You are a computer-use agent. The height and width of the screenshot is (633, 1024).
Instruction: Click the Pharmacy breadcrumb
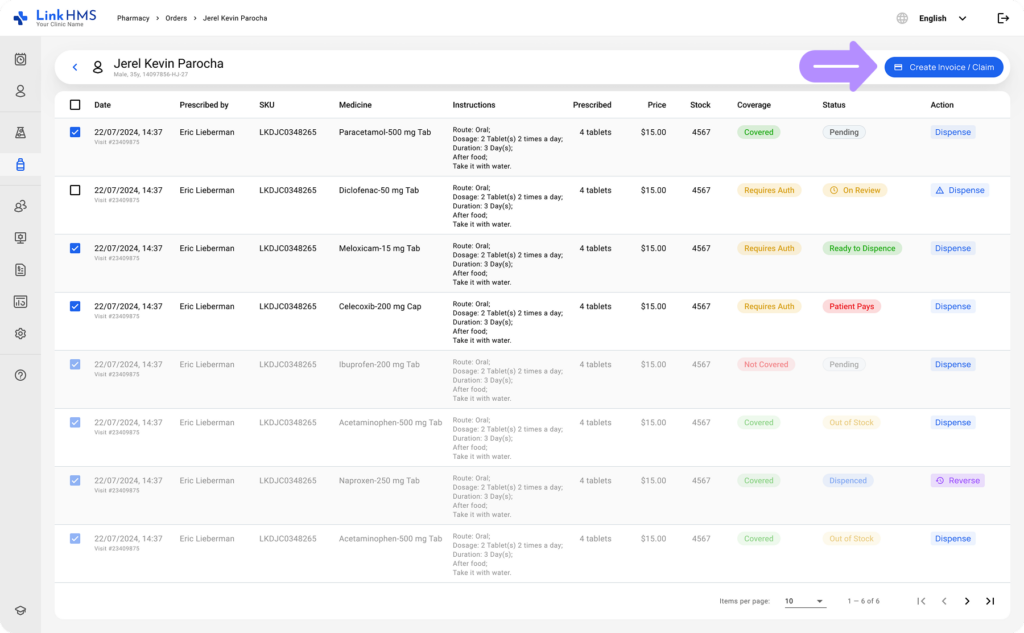133,18
